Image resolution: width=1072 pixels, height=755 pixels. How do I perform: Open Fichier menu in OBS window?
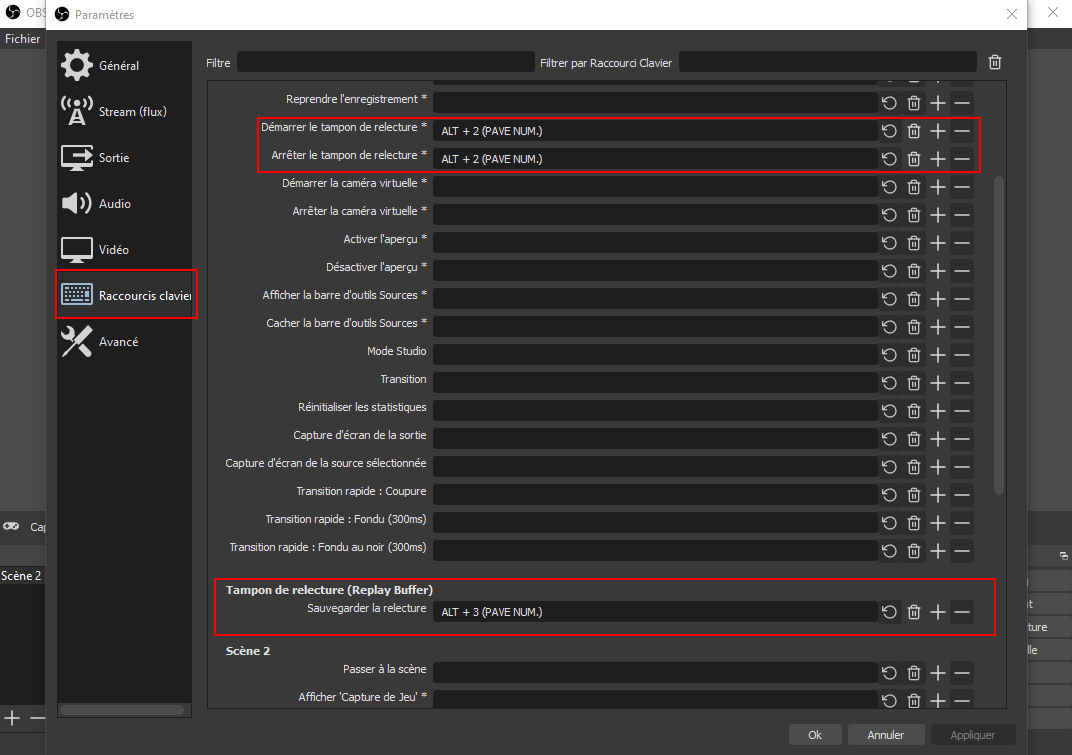pyautogui.click(x=23, y=39)
